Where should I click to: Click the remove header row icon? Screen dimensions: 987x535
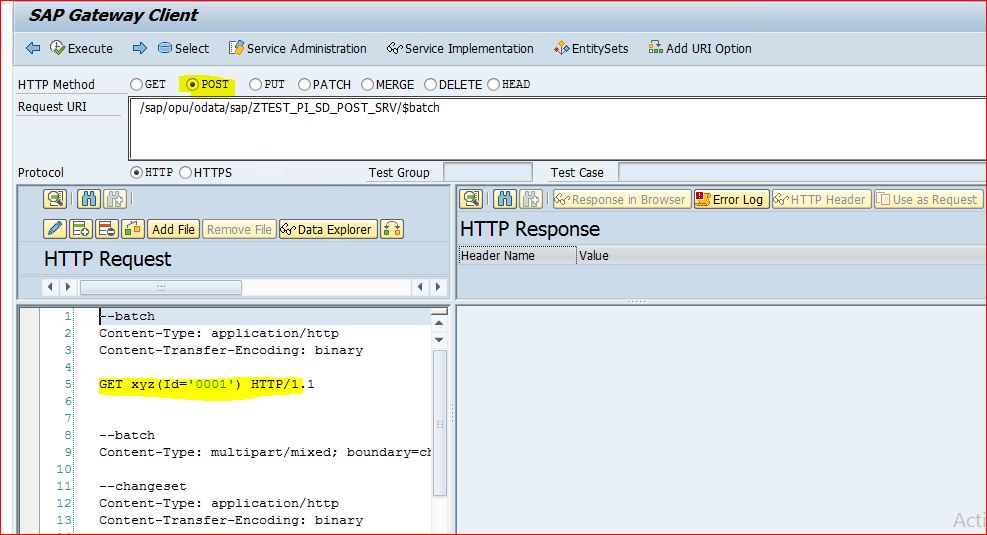coord(106,229)
